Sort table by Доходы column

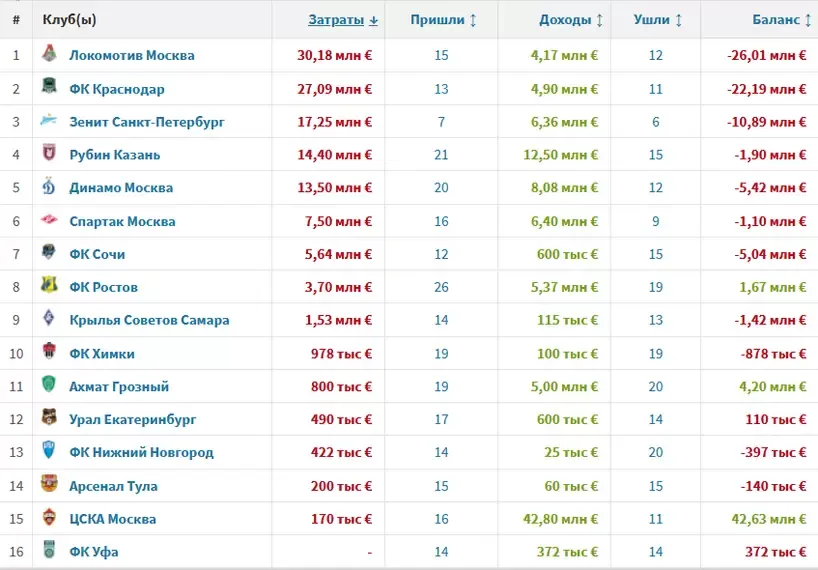tap(565, 20)
